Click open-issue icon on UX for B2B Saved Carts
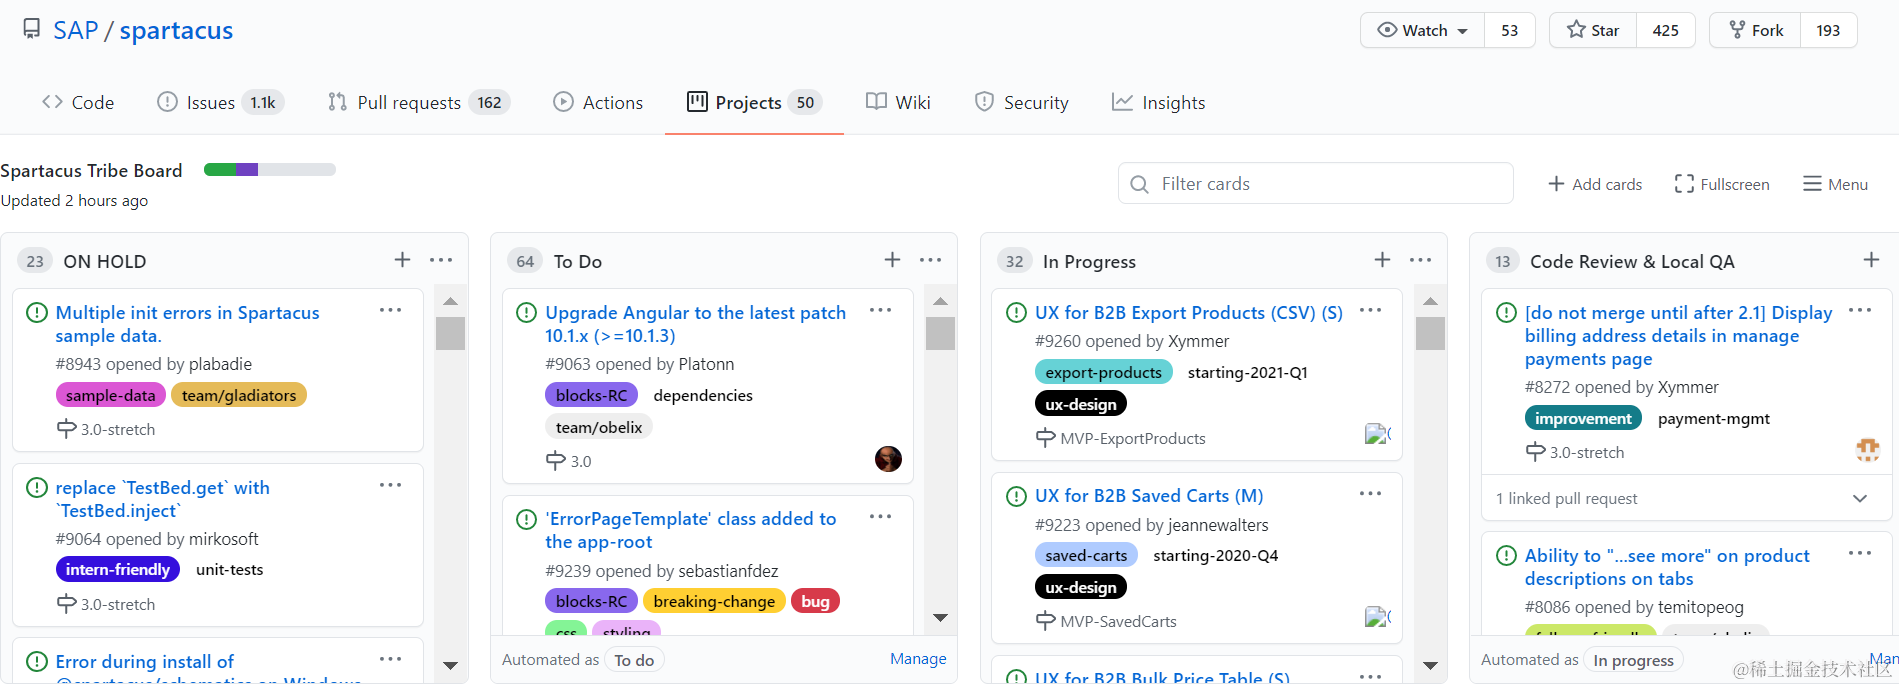1899x686 pixels. (1016, 496)
